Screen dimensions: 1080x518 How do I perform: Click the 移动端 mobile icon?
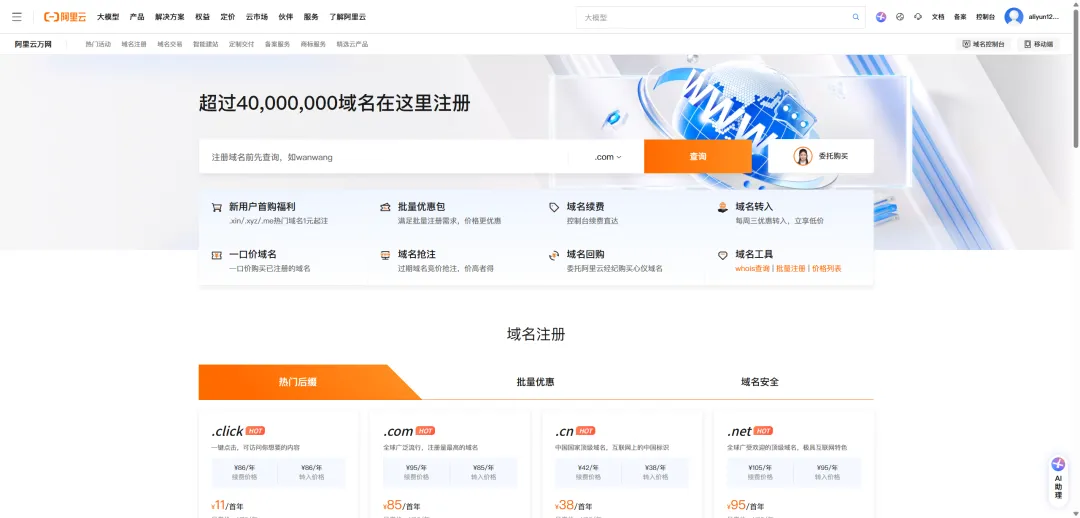[x=1028, y=44]
